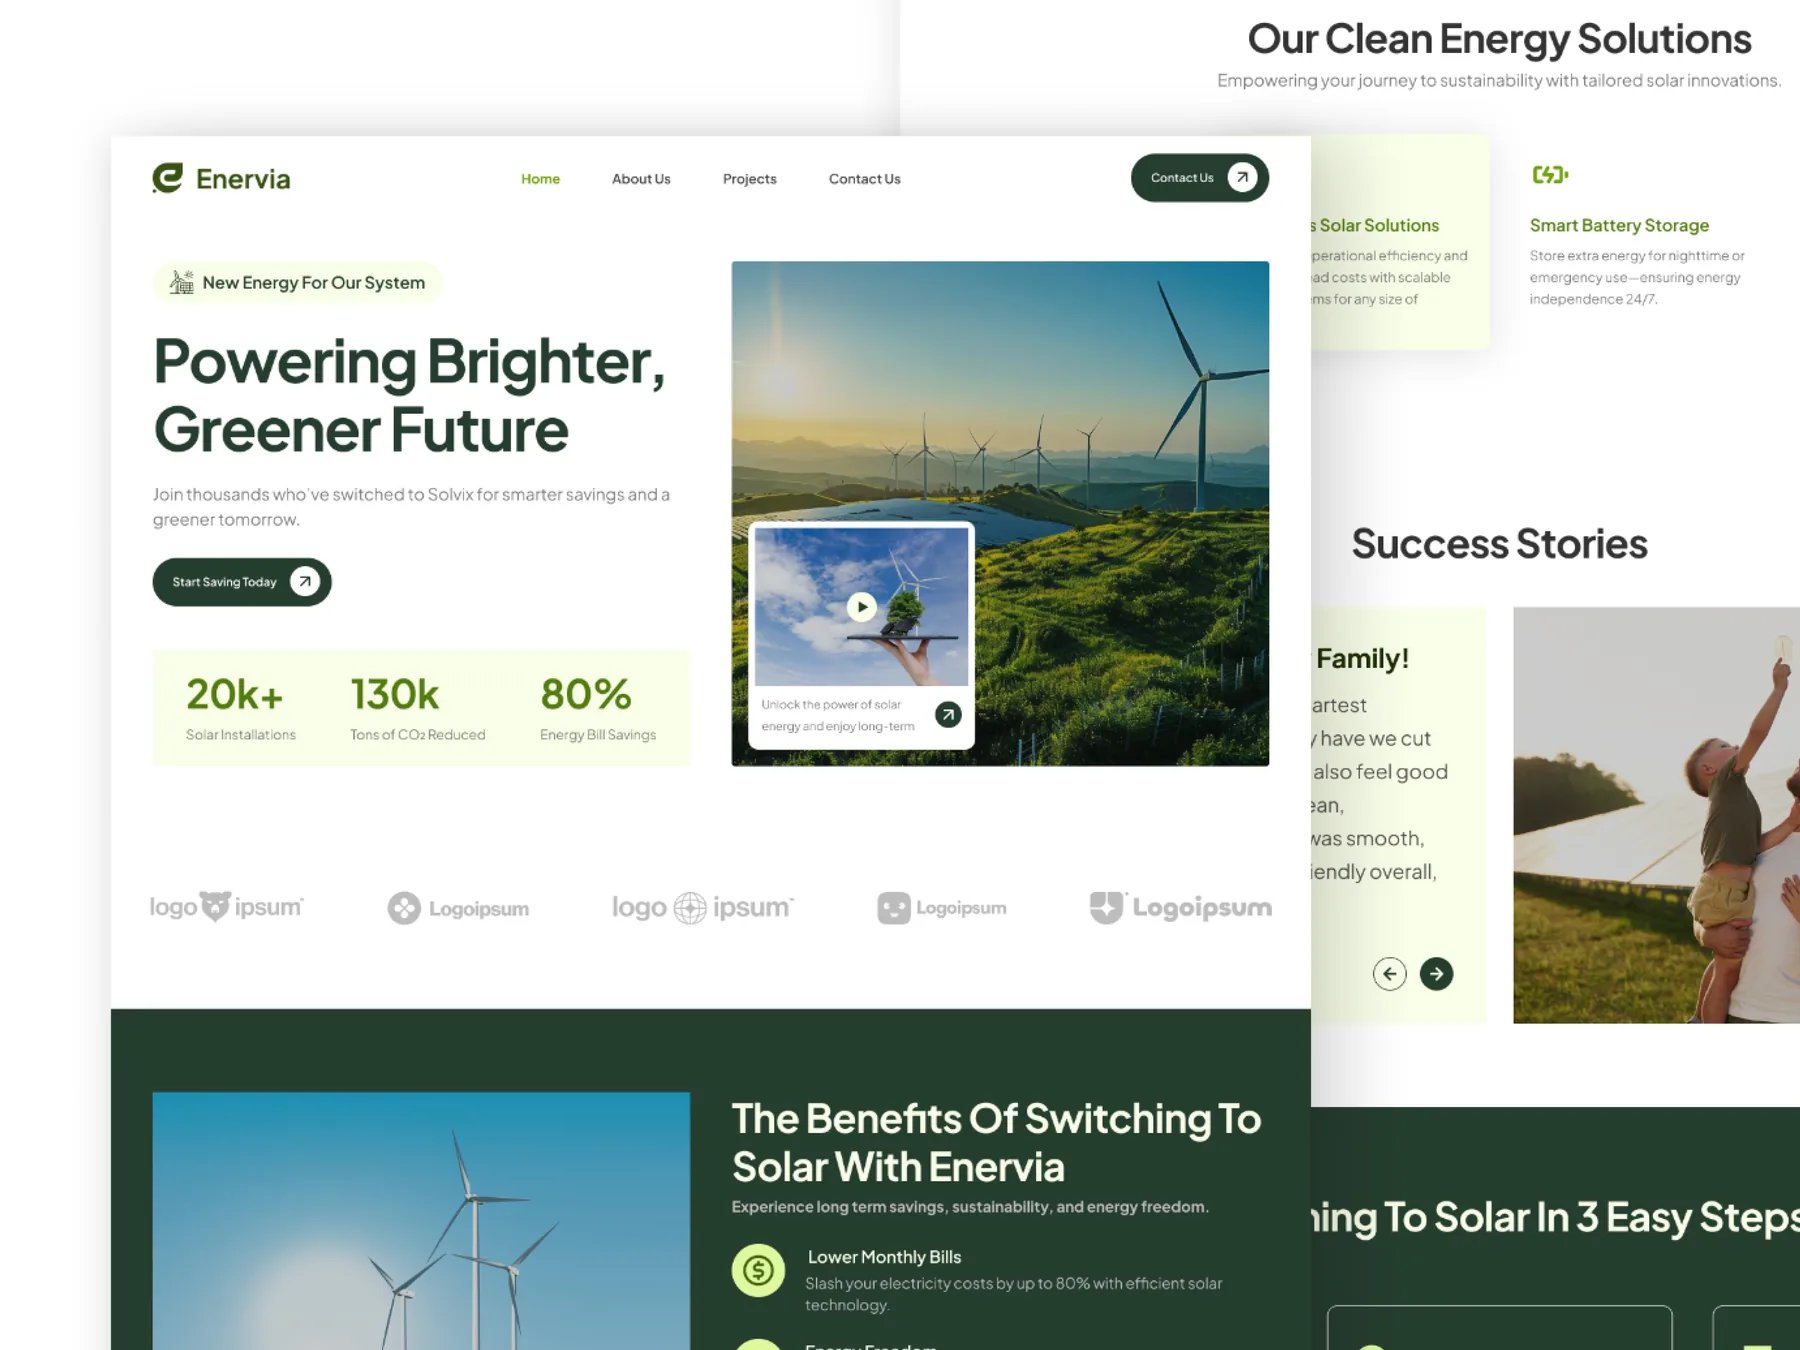Click the Lower Monthly Bills heading
Image resolution: width=1800 pixels, height=1350 pixels.
[x=884, y=1257]
